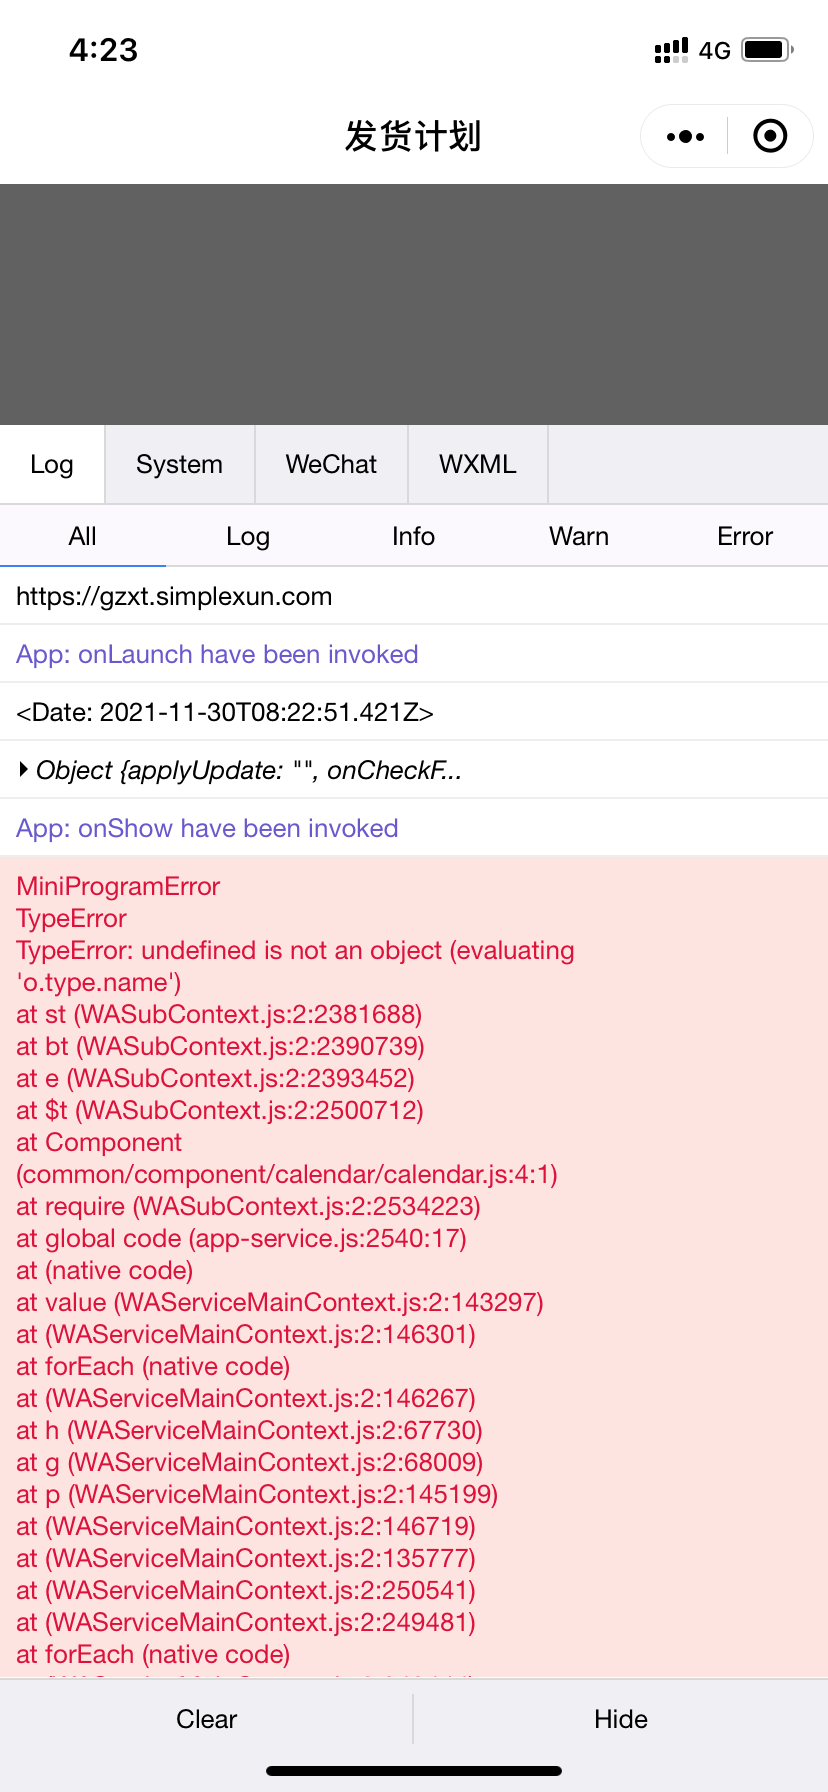The height and width of the screenshot is (1792, 828).
Task: Filter logs by Error
Action: point(745,536)
